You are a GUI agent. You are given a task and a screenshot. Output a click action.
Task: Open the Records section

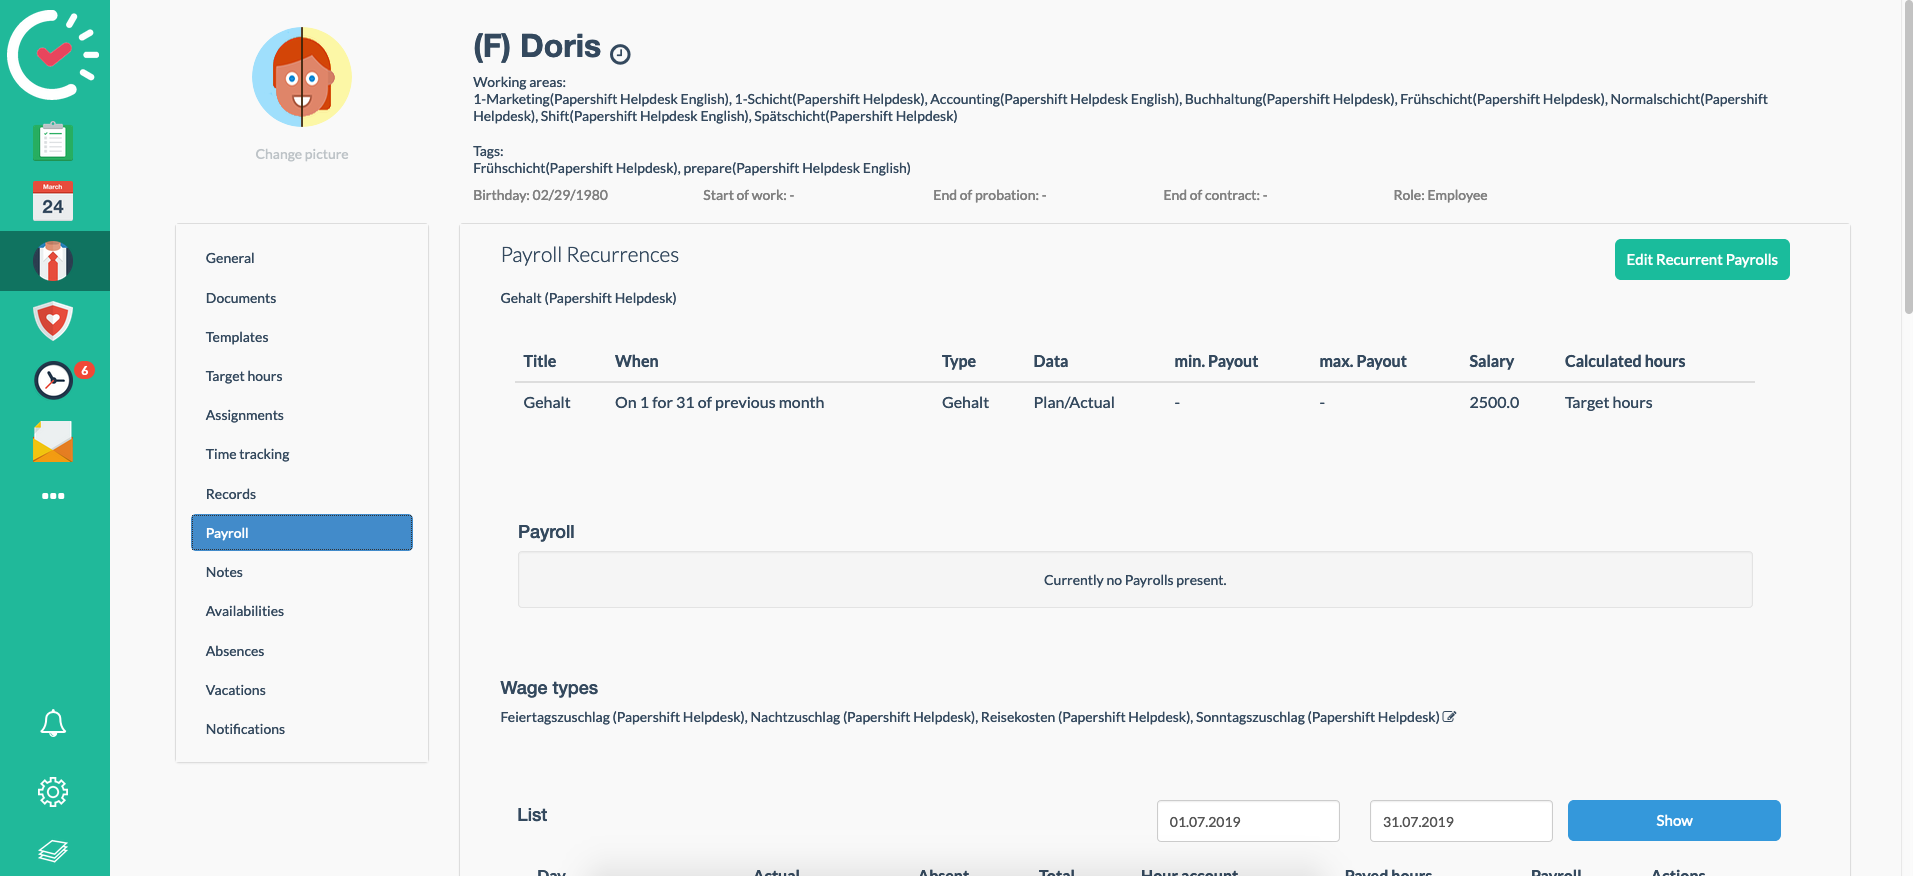click(x=302, y=494)
